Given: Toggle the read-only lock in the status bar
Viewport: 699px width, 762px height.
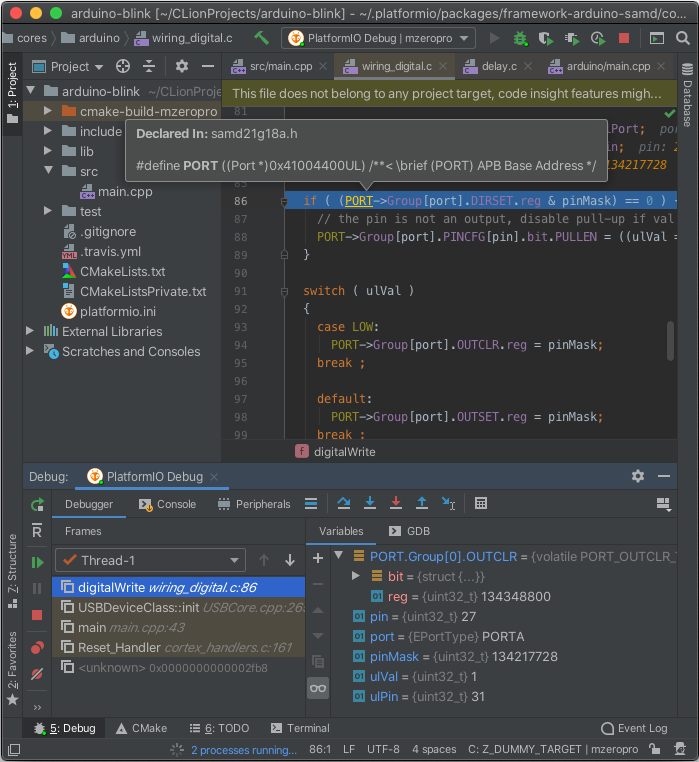Looking at the screenshot, I should 654,749.
